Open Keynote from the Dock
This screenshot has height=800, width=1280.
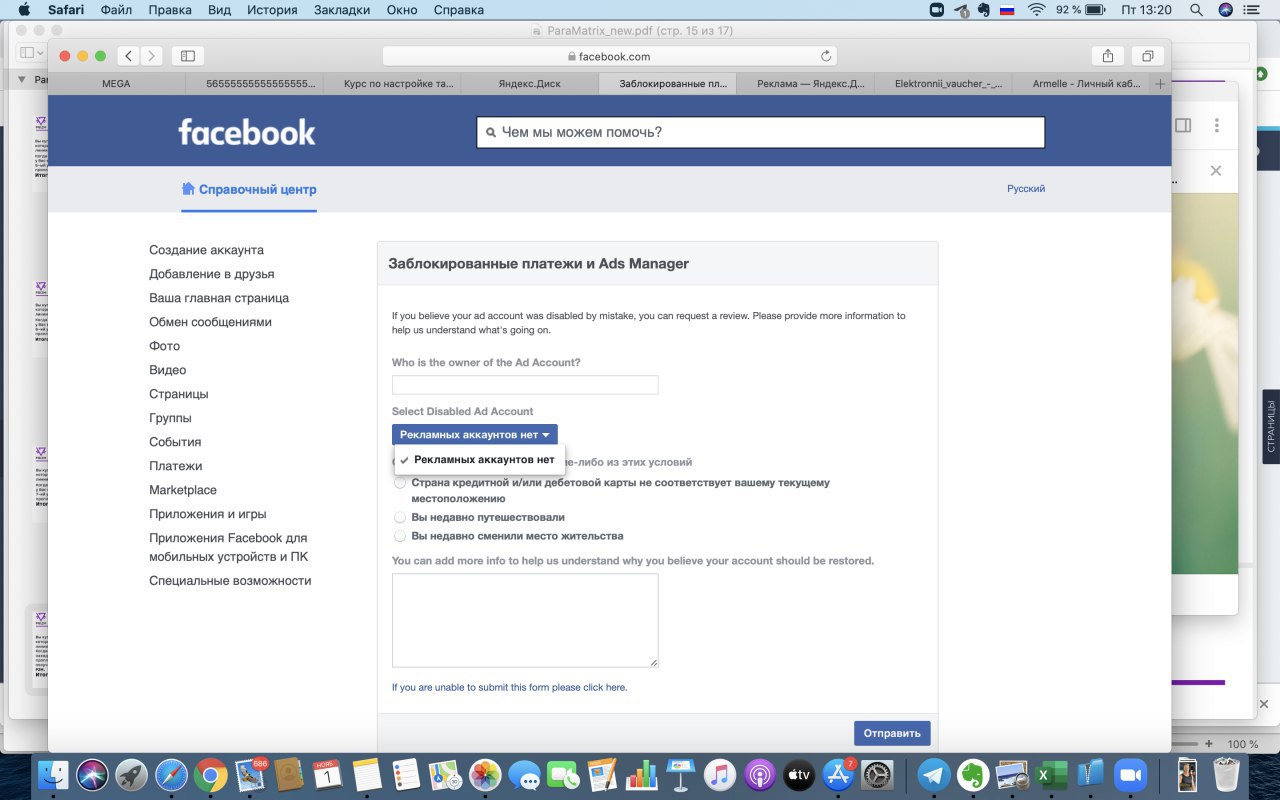pyautogui.click(x=680, y=774)
